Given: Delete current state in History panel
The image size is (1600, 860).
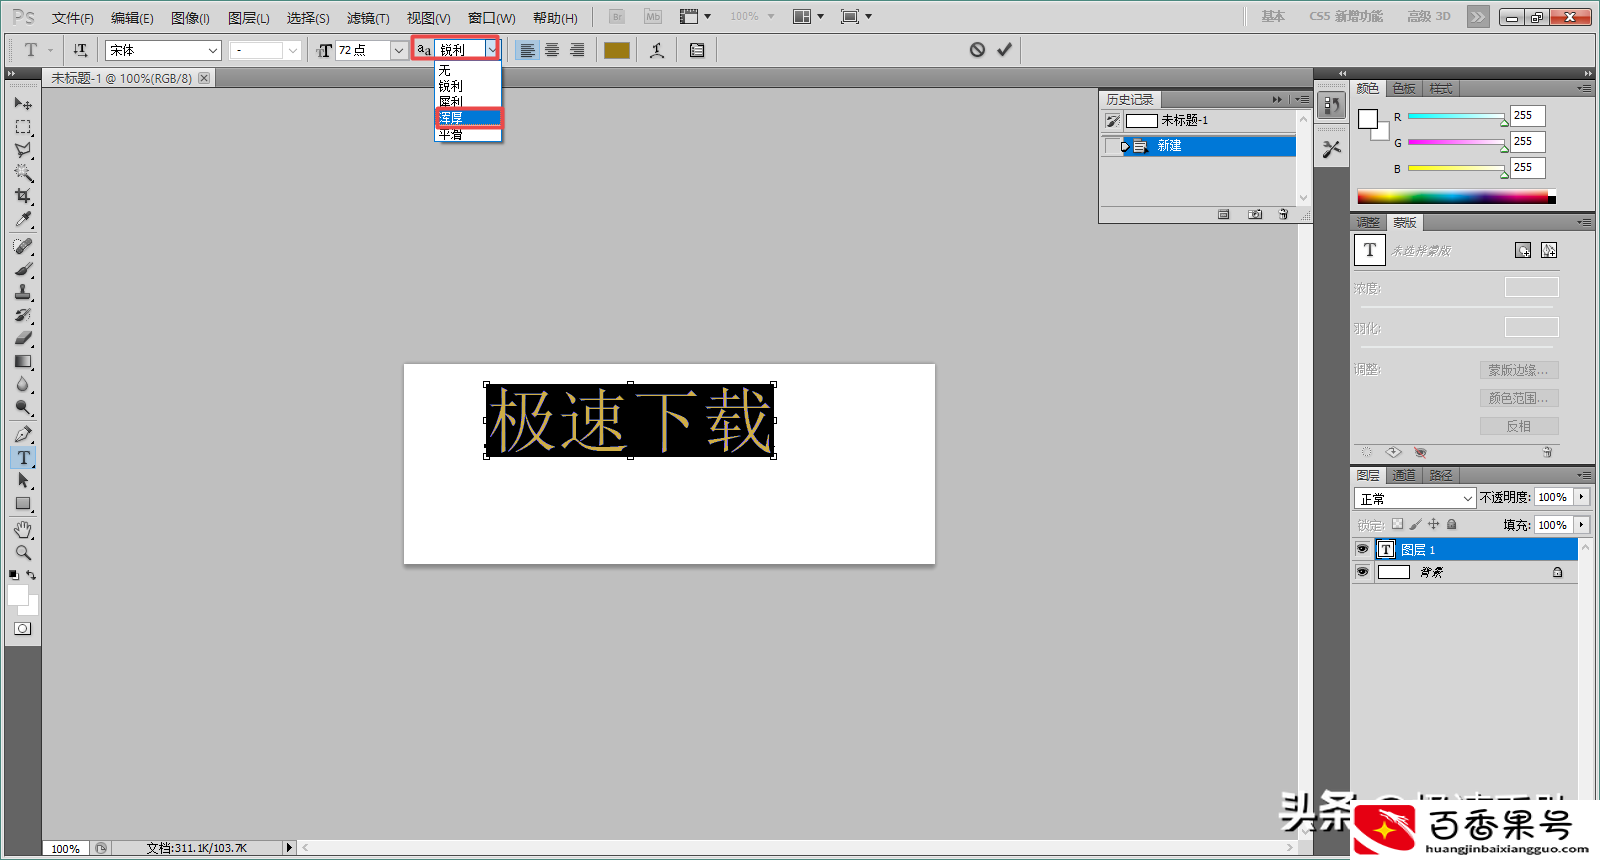Looking at the screenshot, I should [x=1283, y=214].
